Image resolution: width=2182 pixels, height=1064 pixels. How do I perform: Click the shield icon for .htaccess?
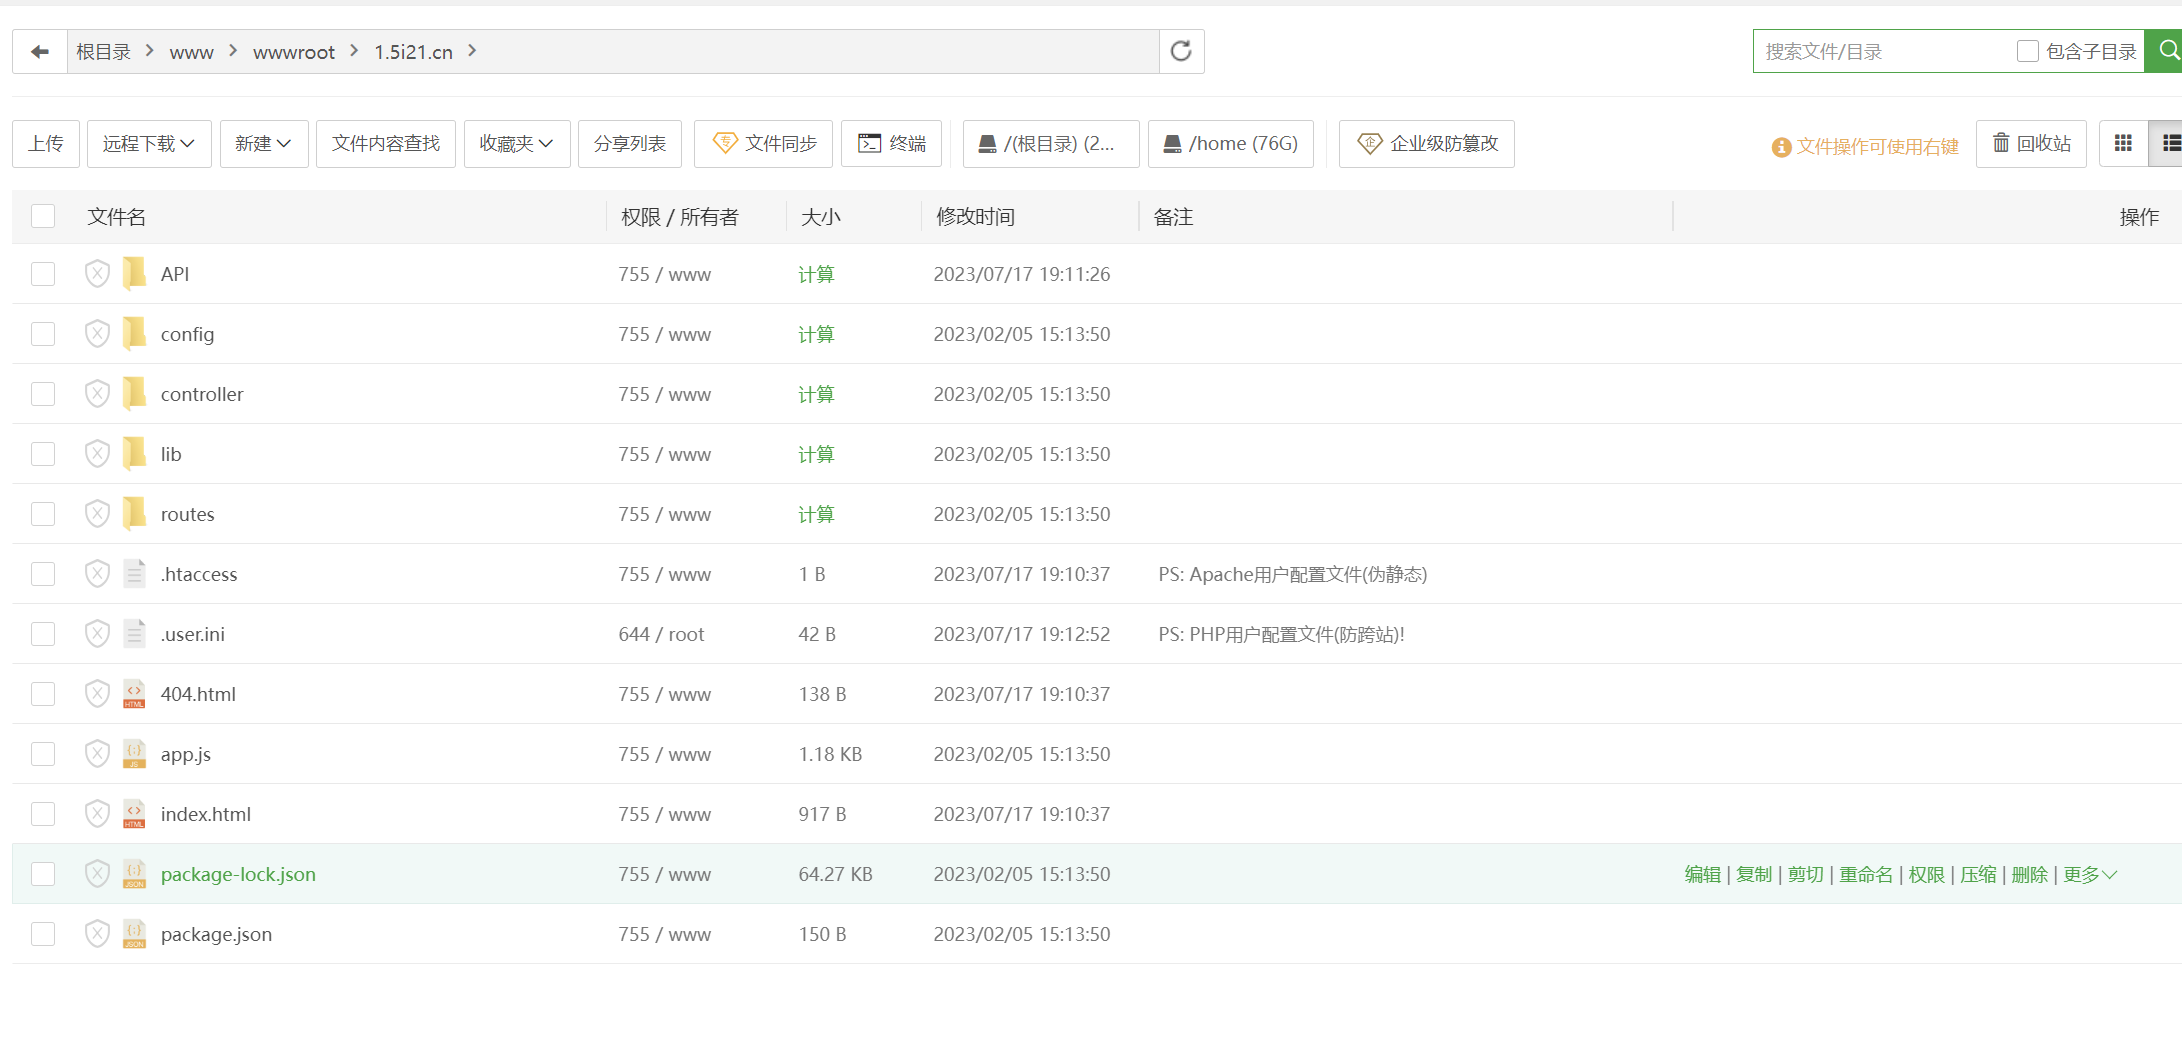tap(97, 574)
